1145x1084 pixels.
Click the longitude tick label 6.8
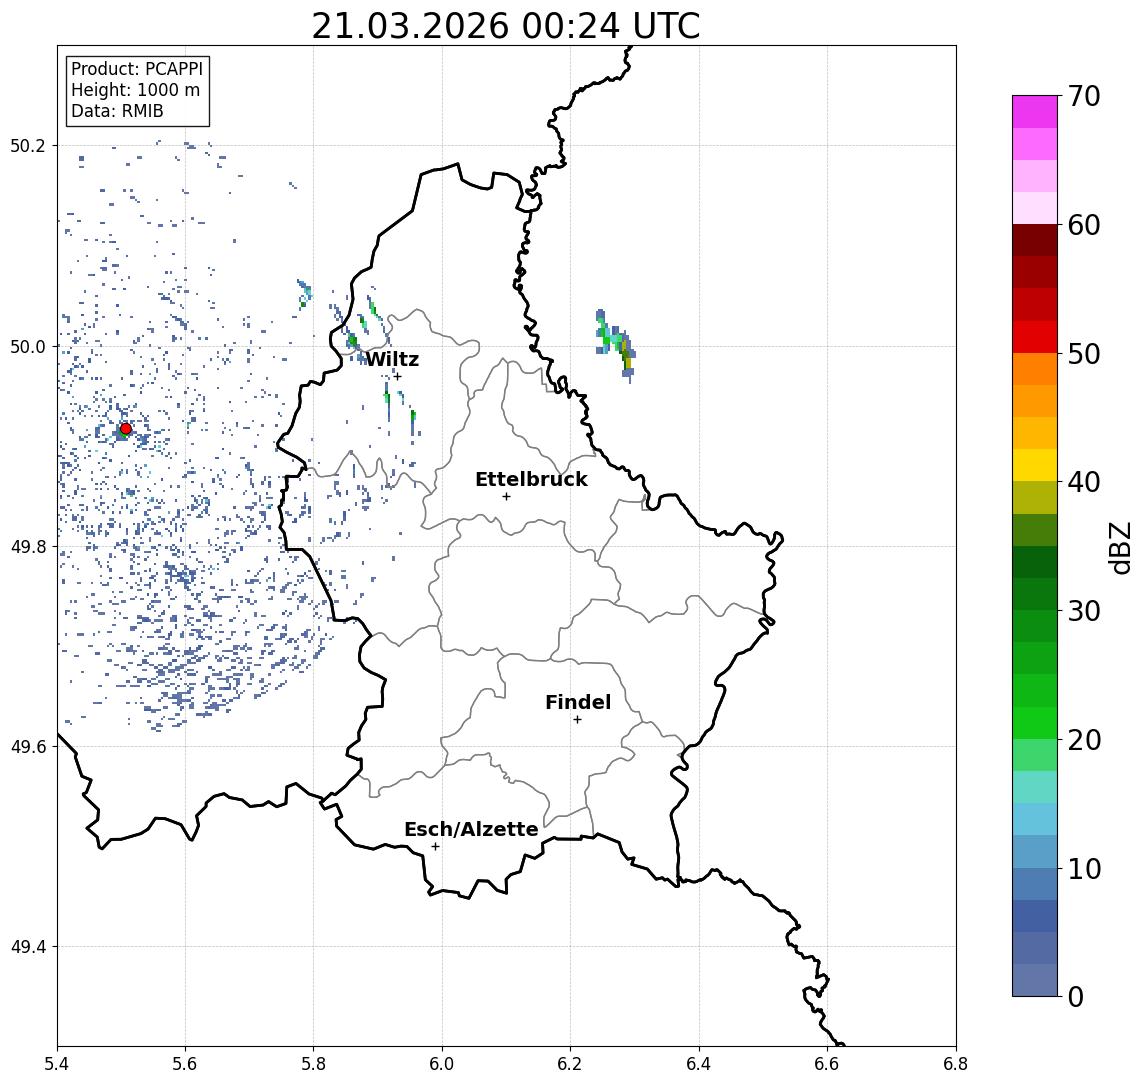pos(957,1064)
